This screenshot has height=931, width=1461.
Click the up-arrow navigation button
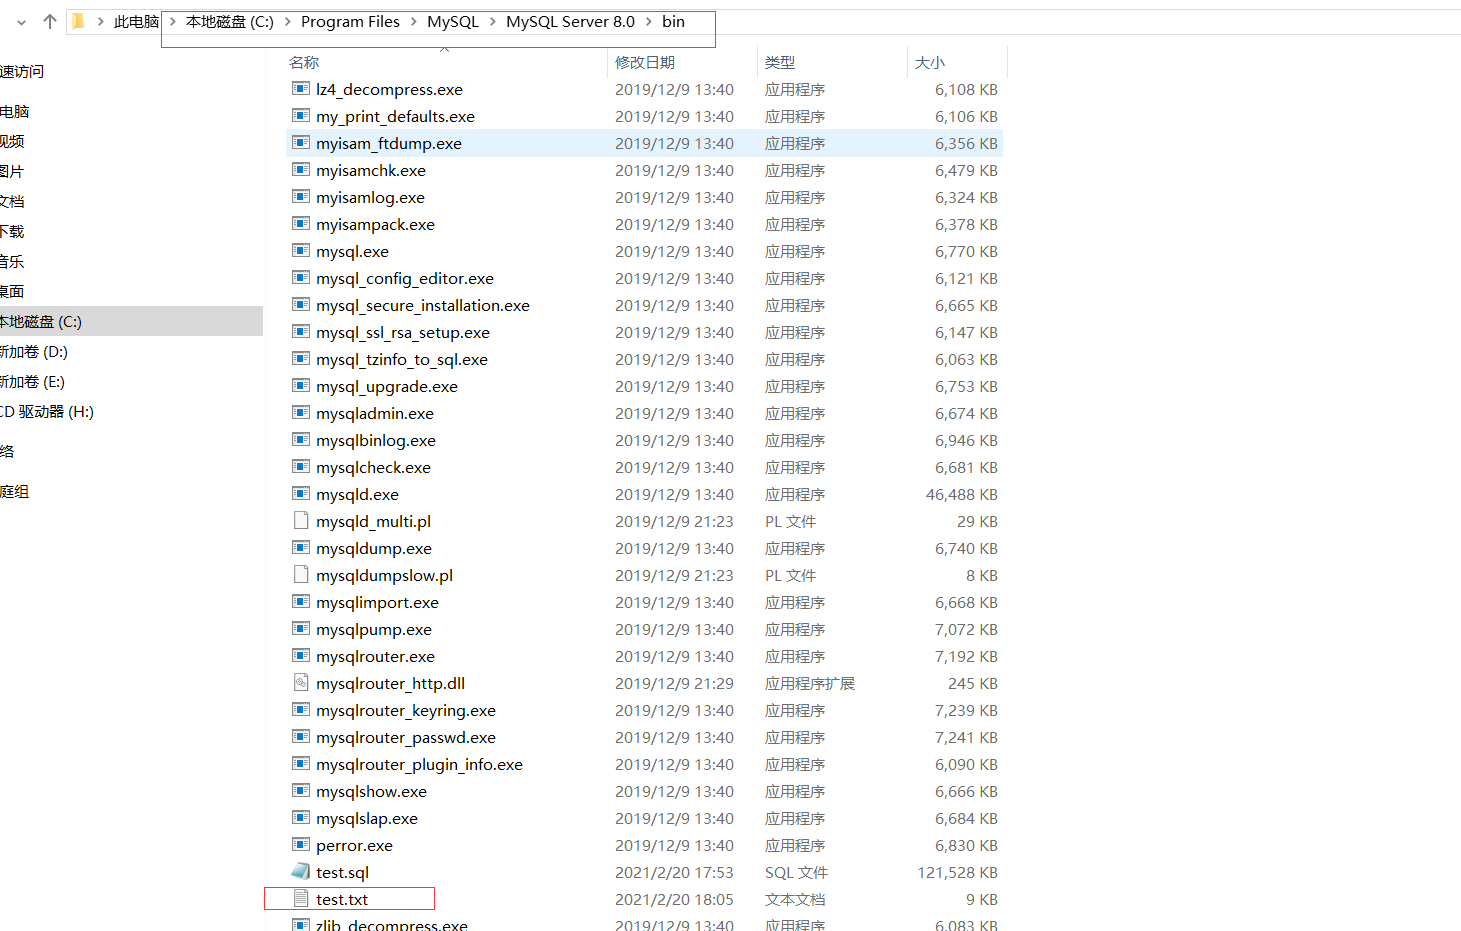tap(48, 20)
